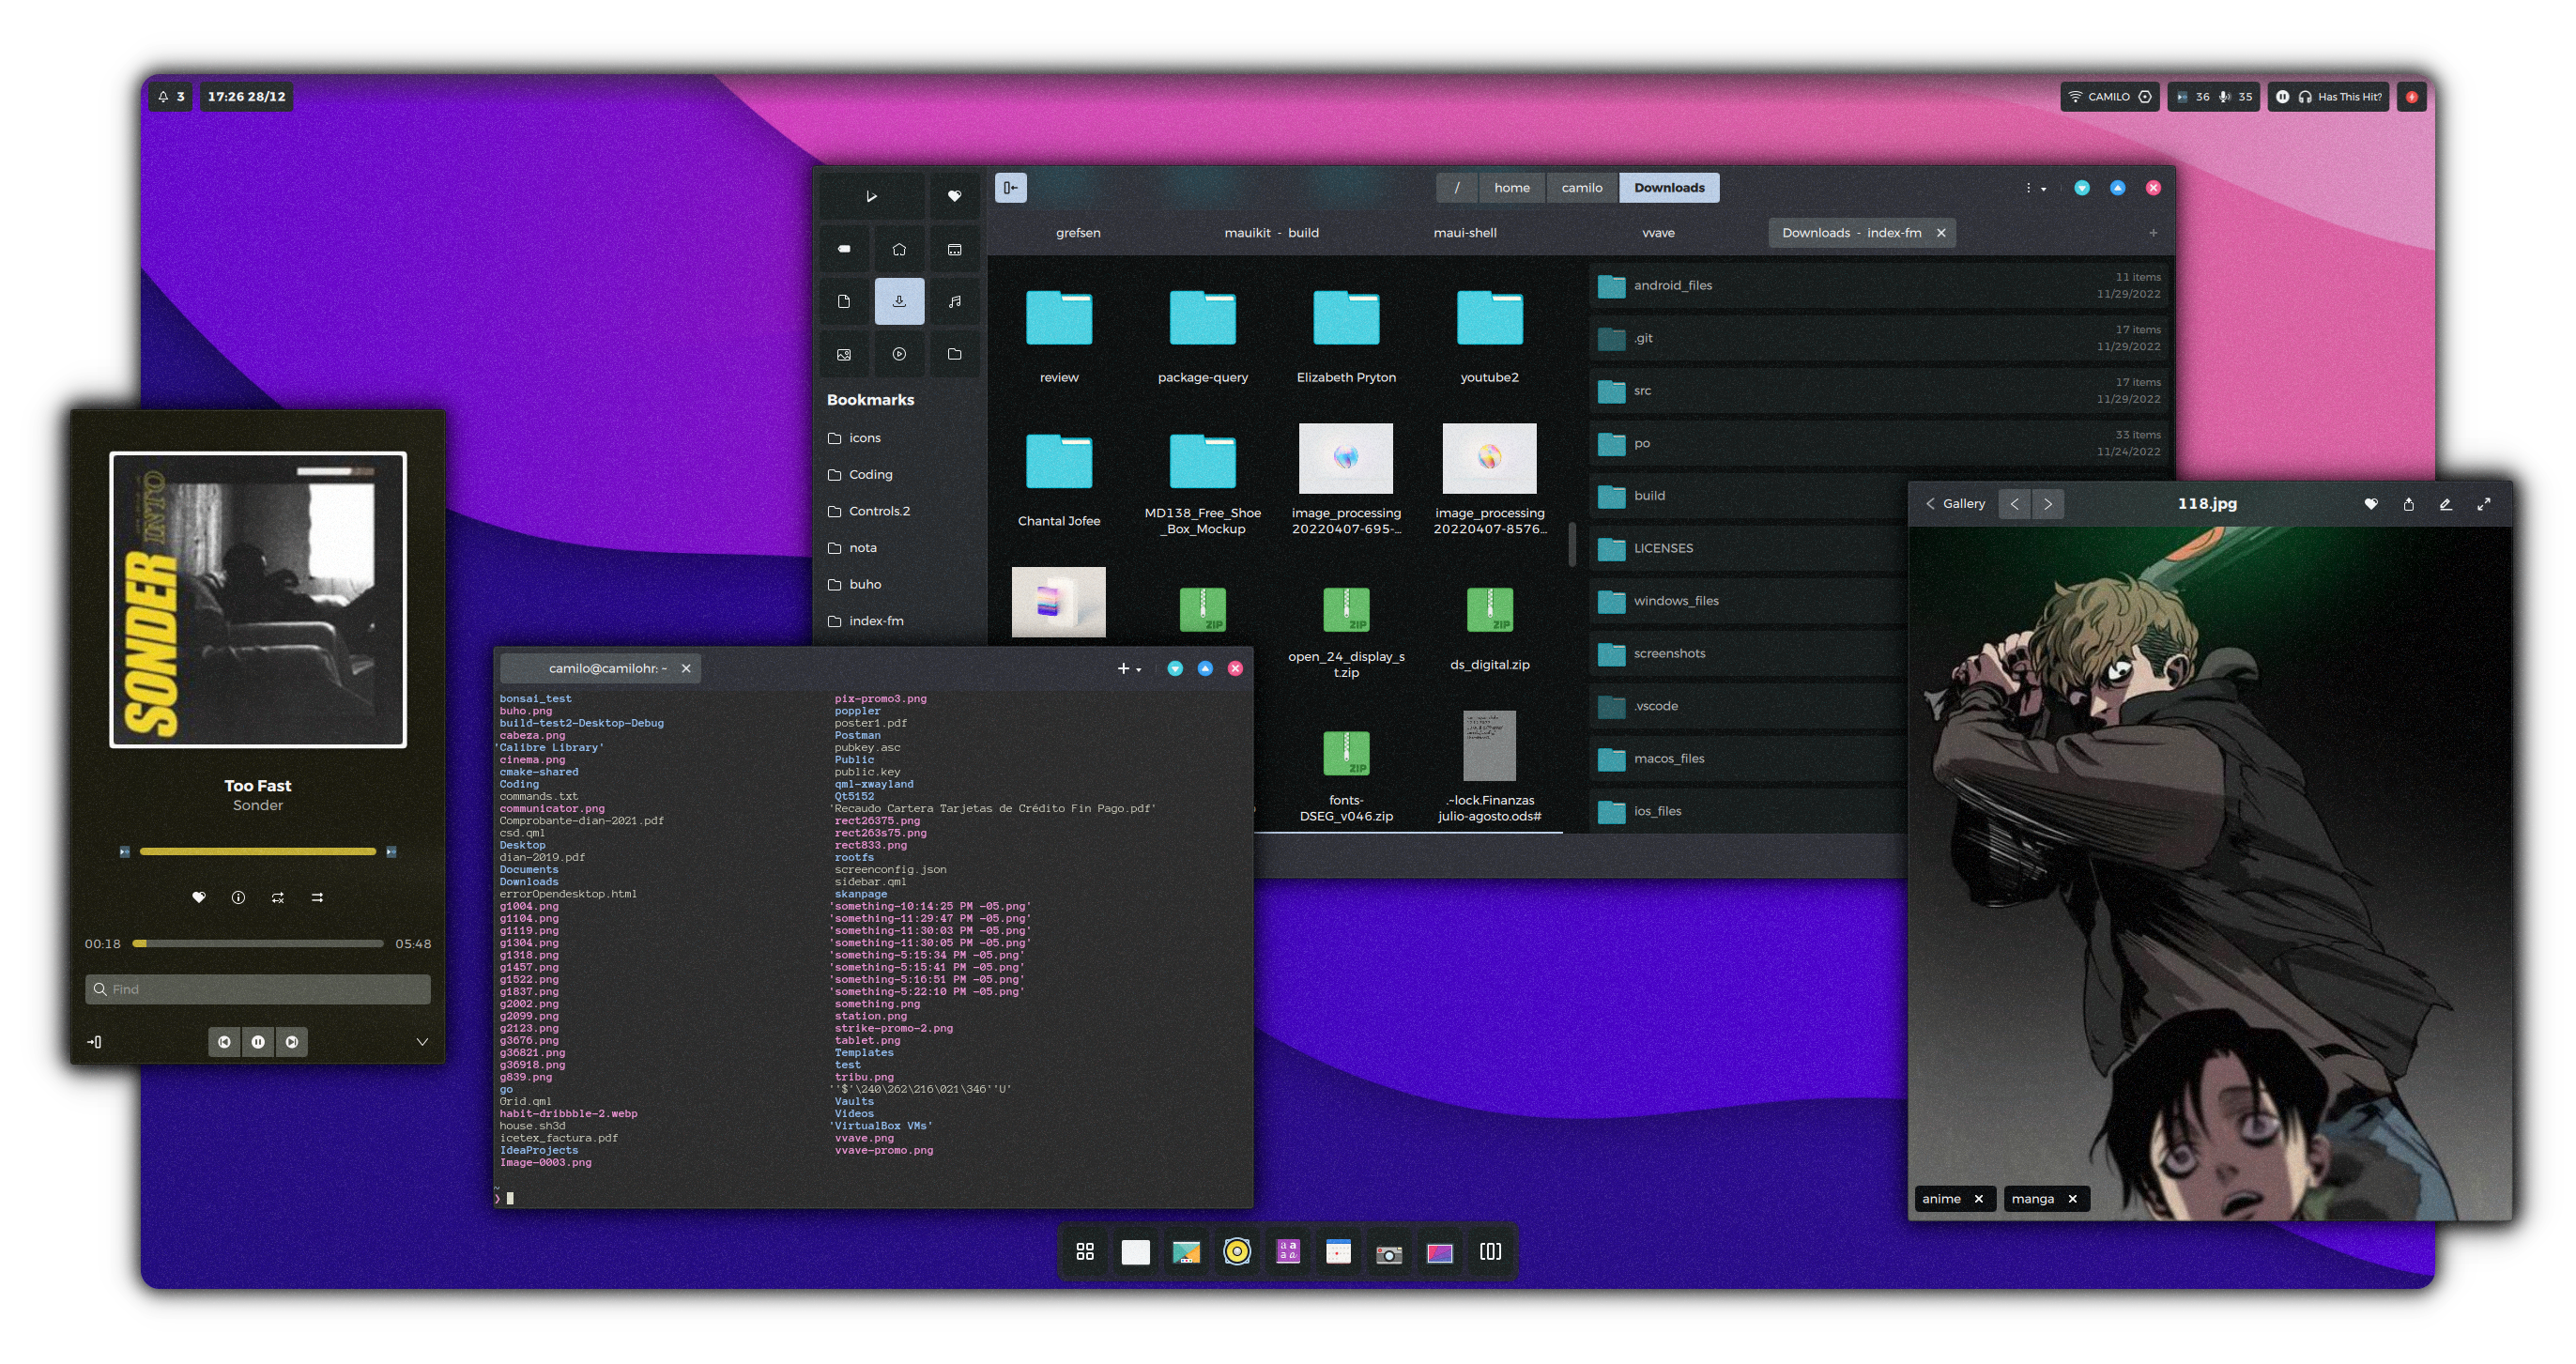Screen dimensions: 2576x1364
Task: Click the yellow volume bar in player
Action: click(258, 851)
